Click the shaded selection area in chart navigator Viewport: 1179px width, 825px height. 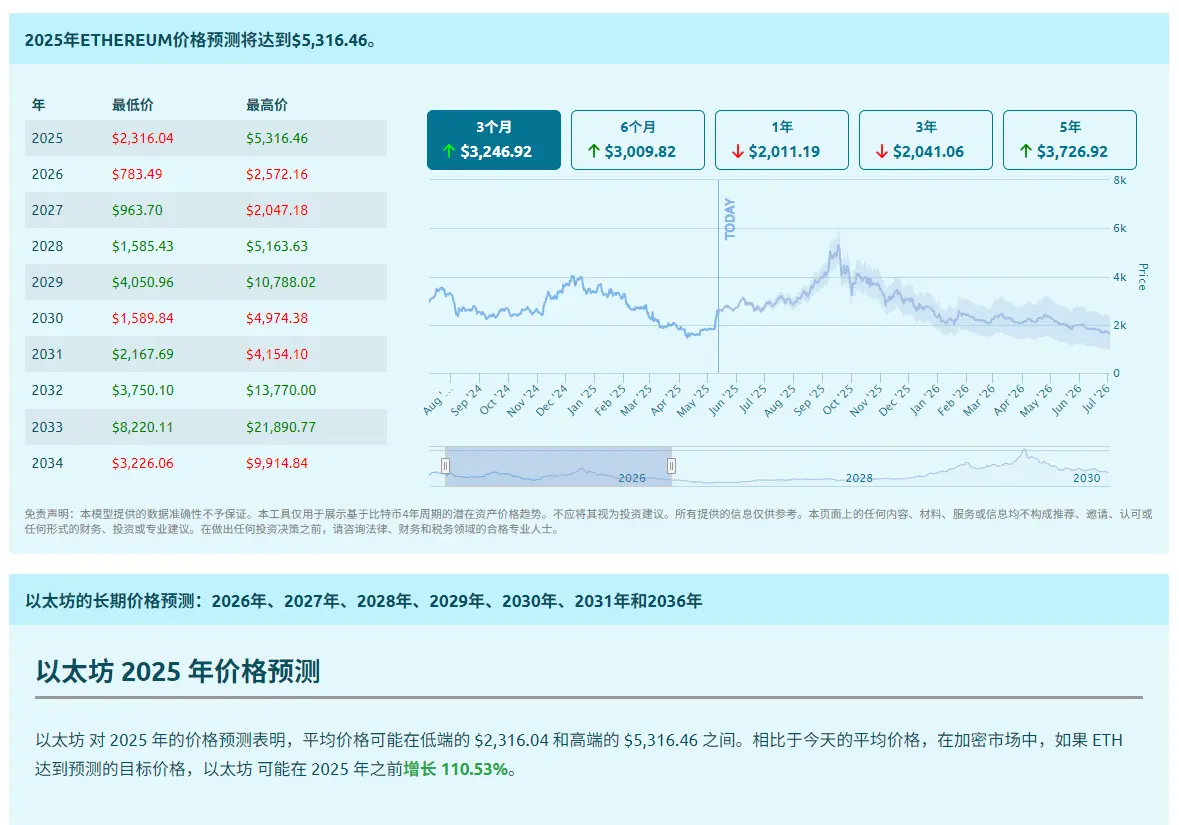click(558, 466)
